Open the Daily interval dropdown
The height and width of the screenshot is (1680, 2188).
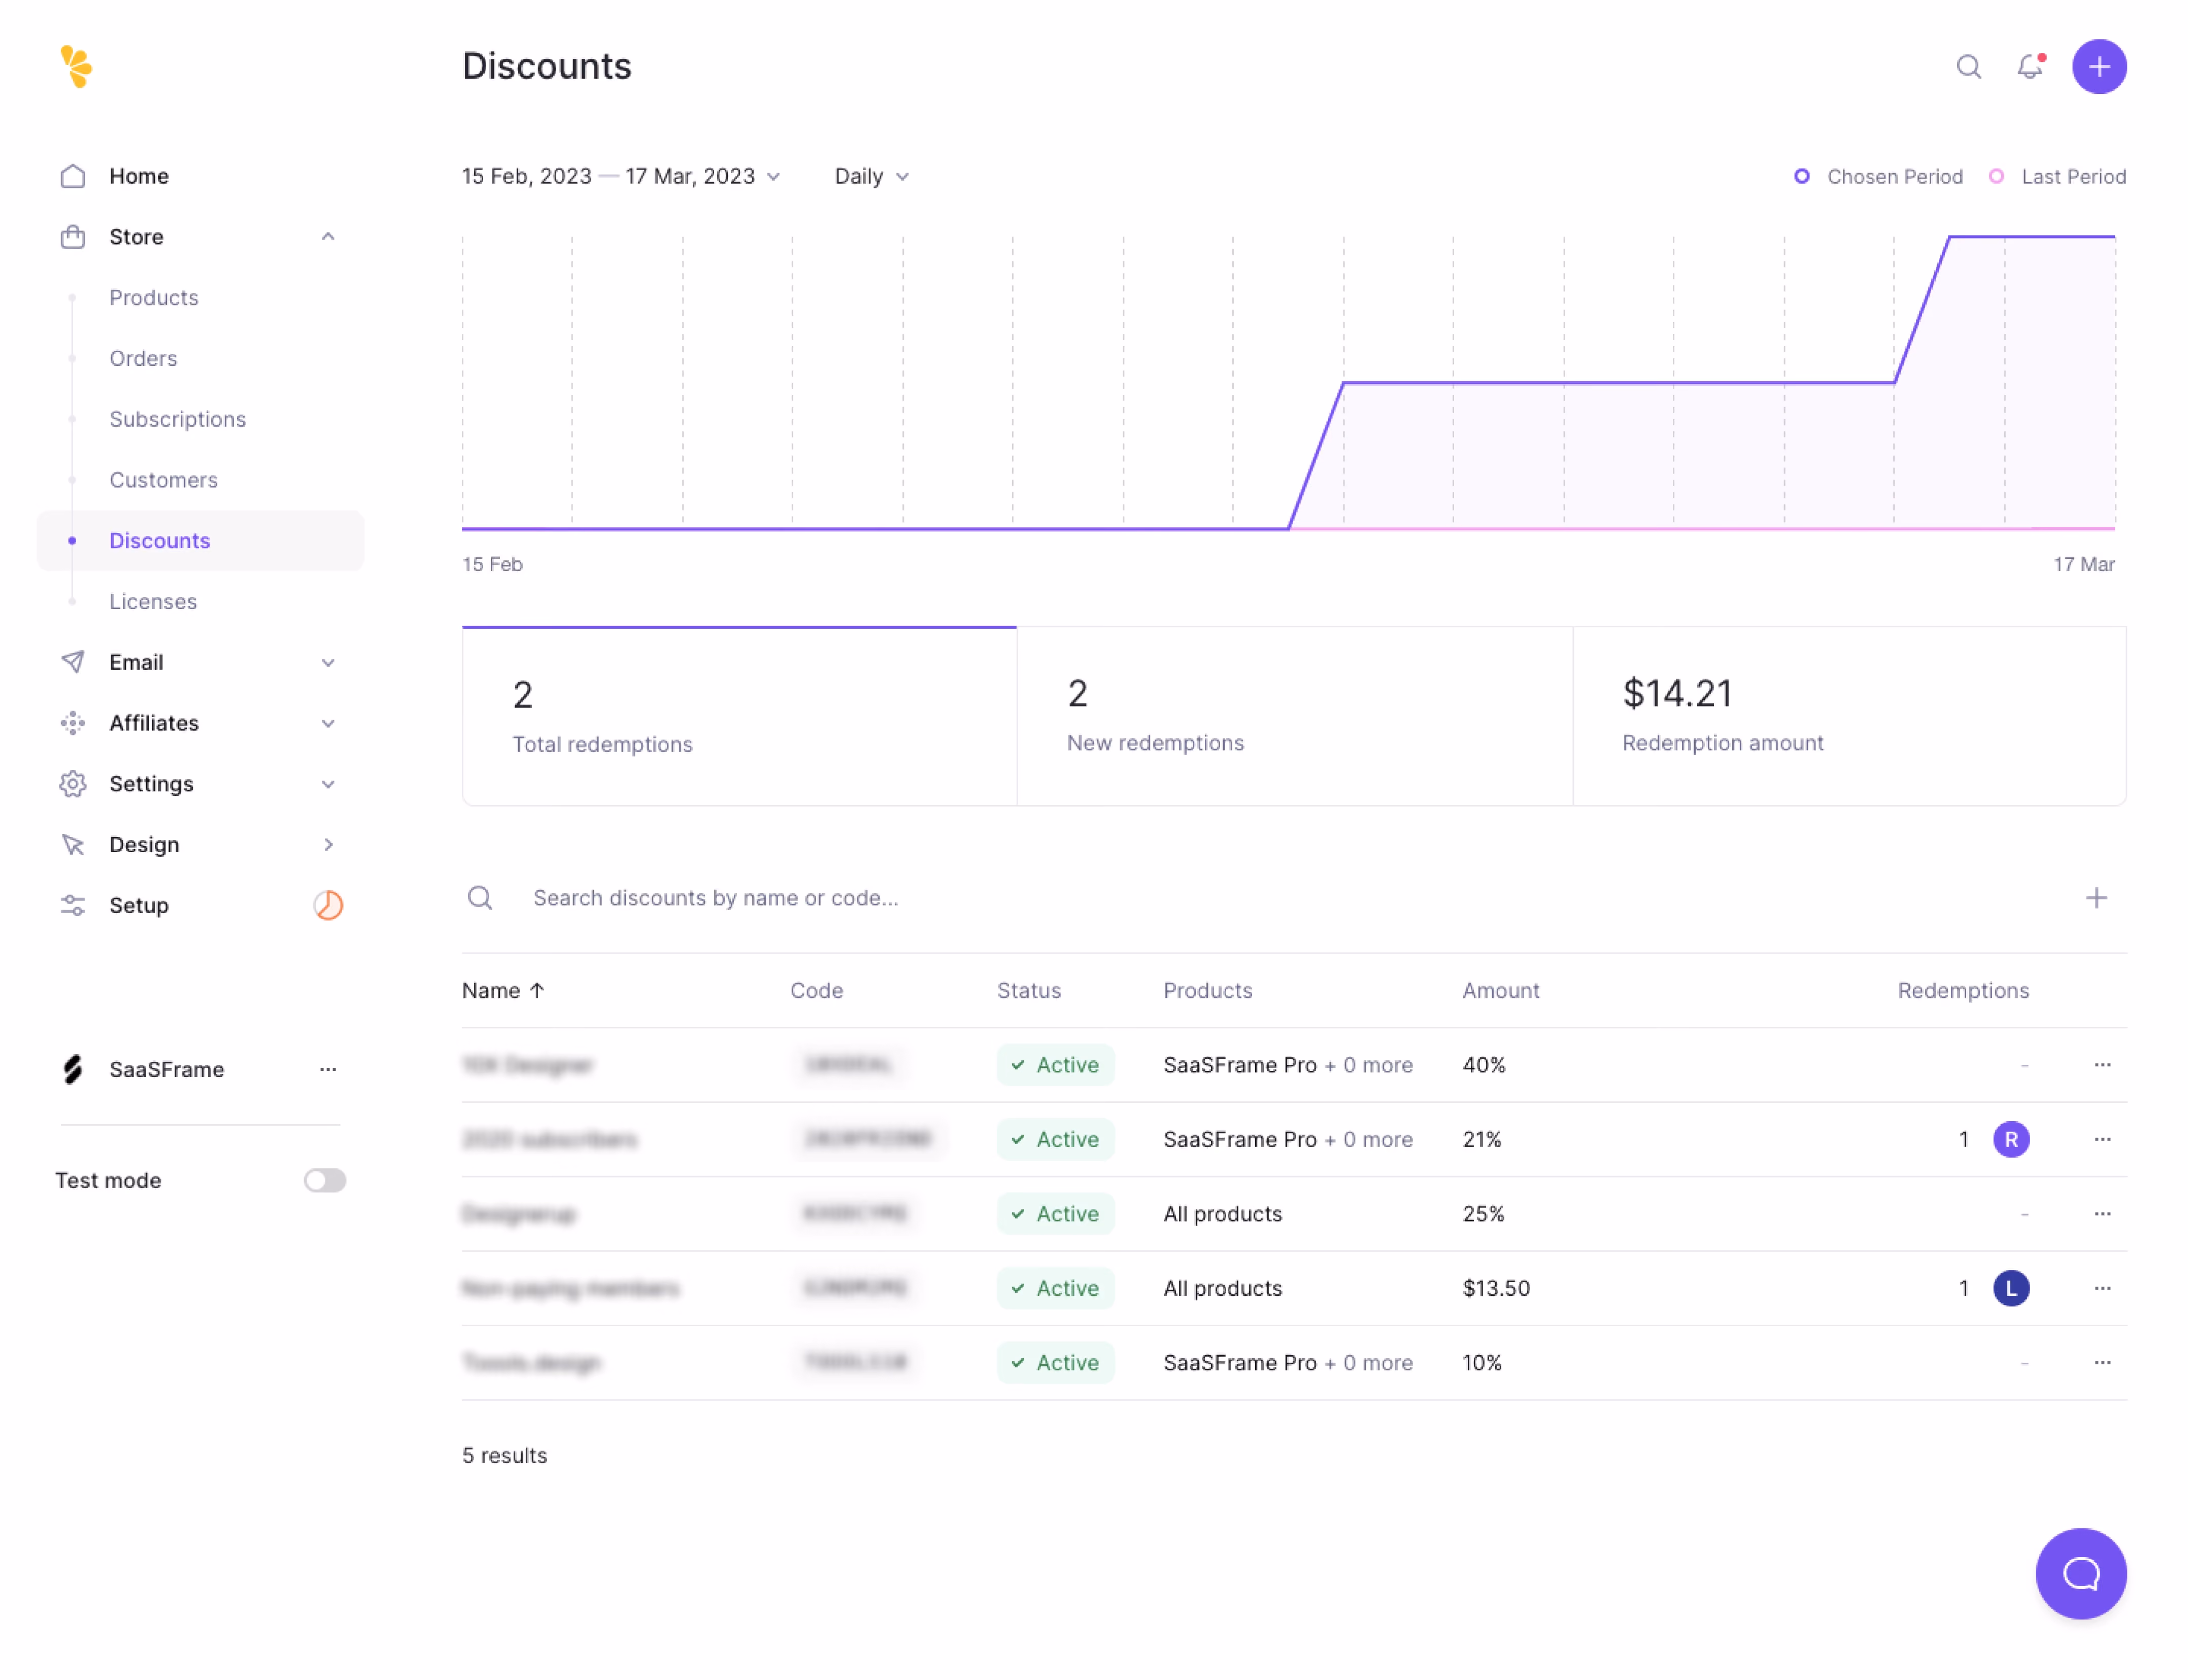(x=871, y=177)
